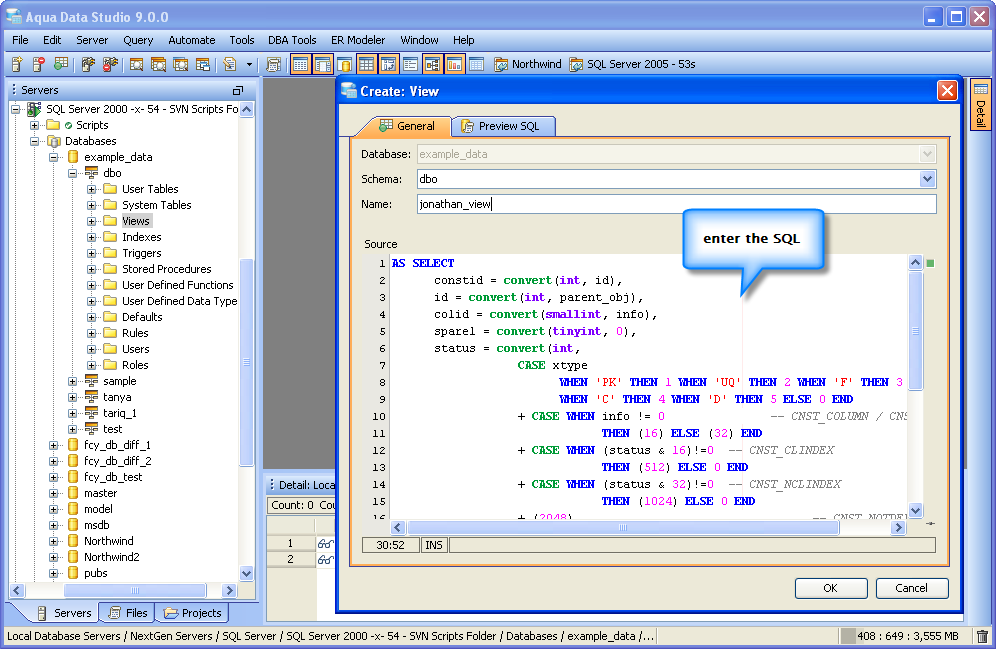The height and width of the screenshot is (649, 996).
Task: Collapse the dbo schema tree node
Action: (x=73, y=173)
